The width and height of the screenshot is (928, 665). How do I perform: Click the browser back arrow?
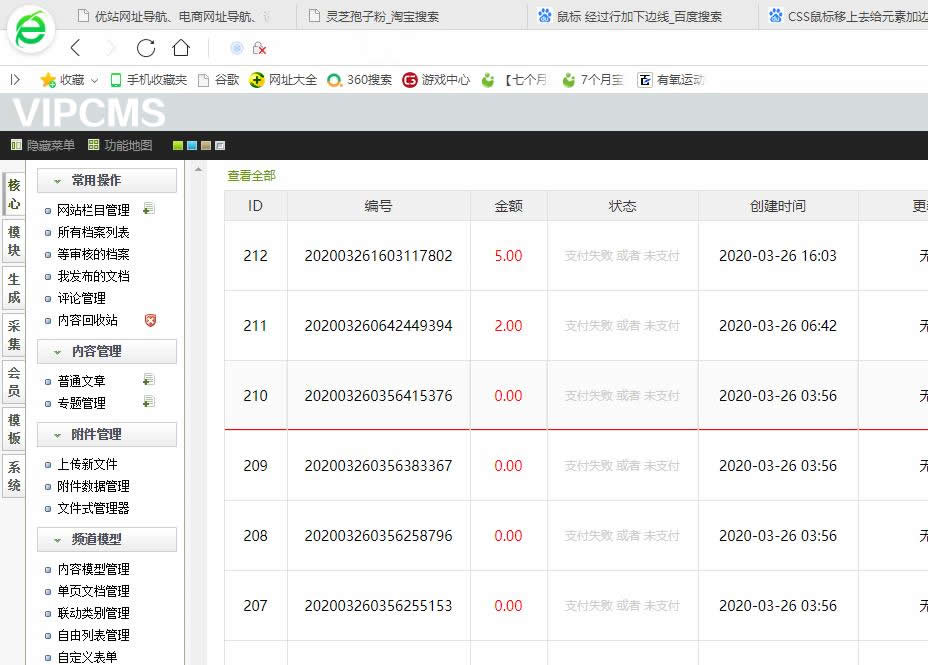[76, 48]
